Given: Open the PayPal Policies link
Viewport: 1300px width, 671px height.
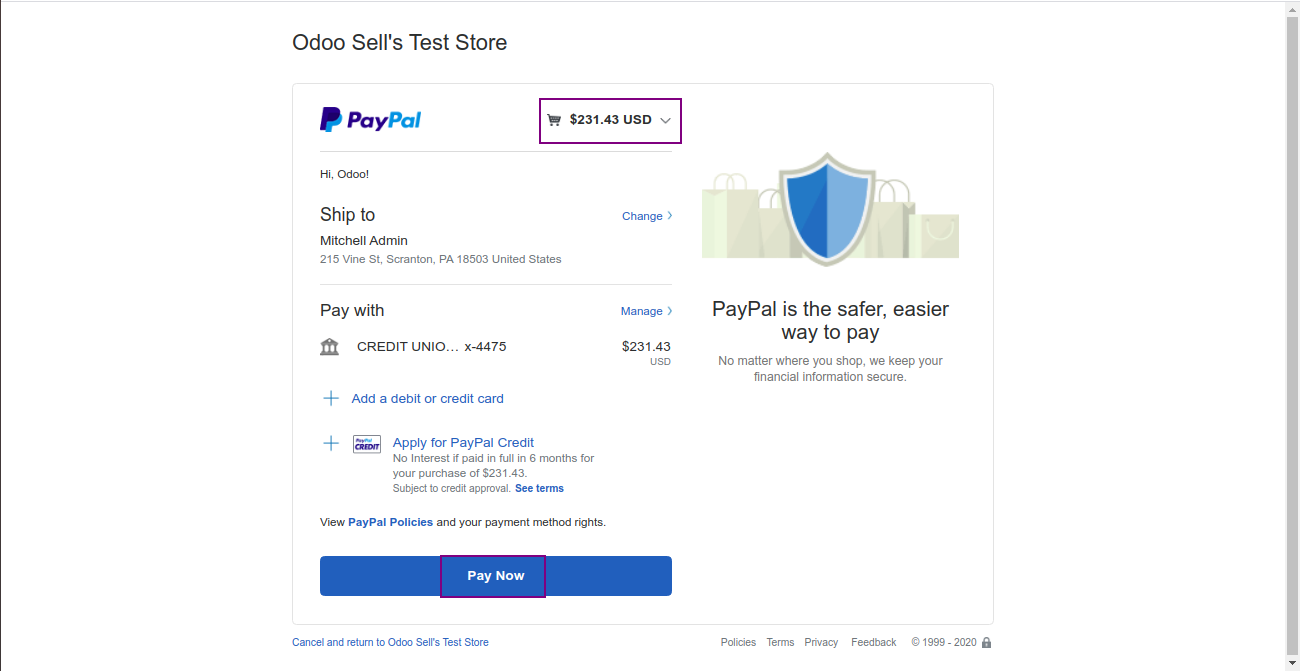Looking at the screenshot, I should pos(391,522).
